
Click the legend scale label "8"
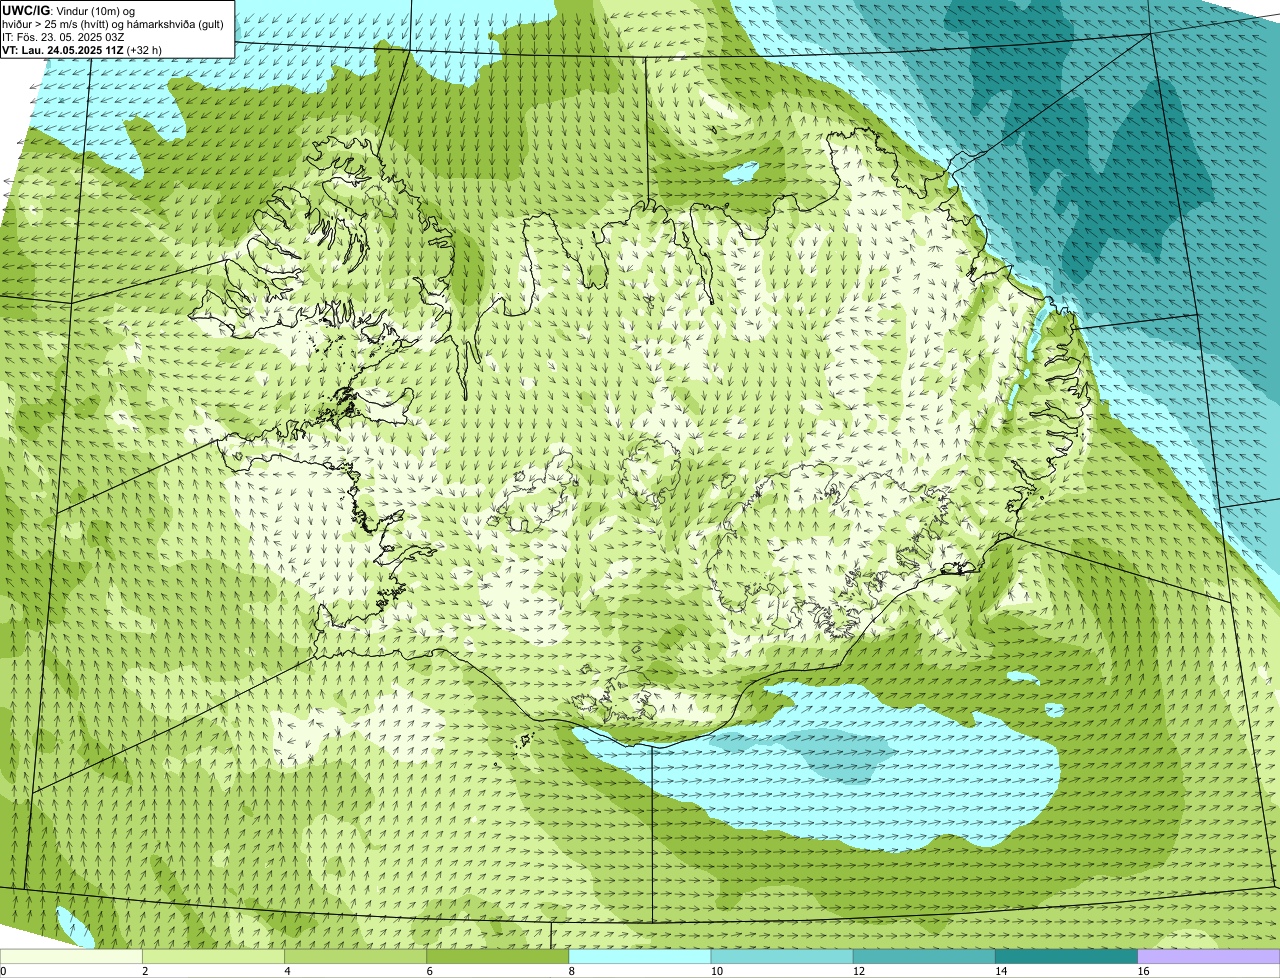click(572, 971)
